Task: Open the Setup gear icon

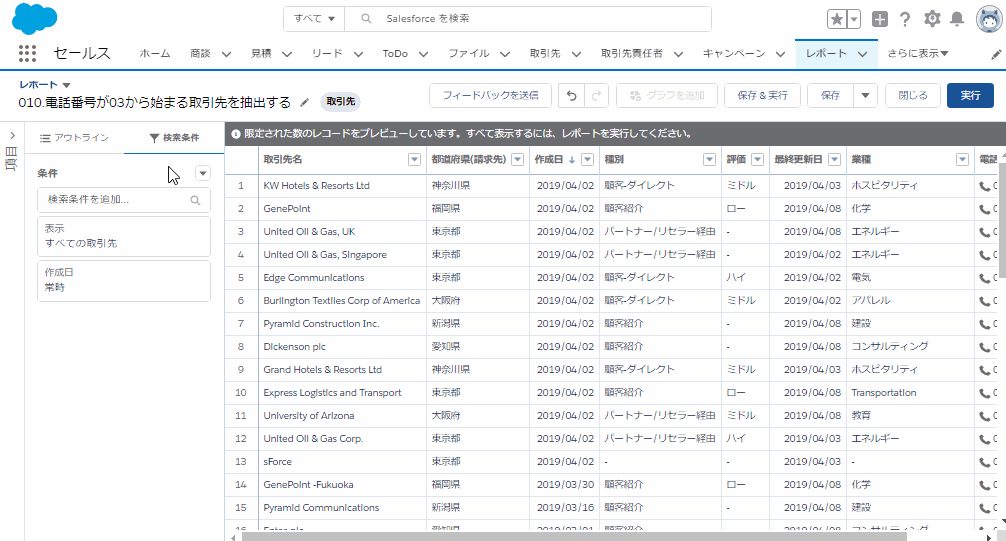Action: 932,19
